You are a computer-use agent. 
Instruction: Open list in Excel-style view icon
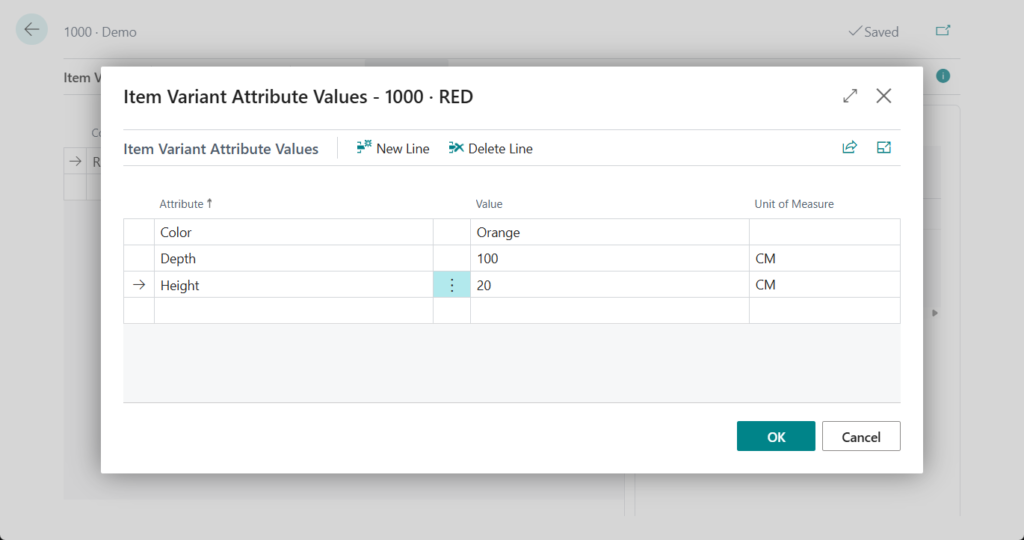click(x=884, y=148)
